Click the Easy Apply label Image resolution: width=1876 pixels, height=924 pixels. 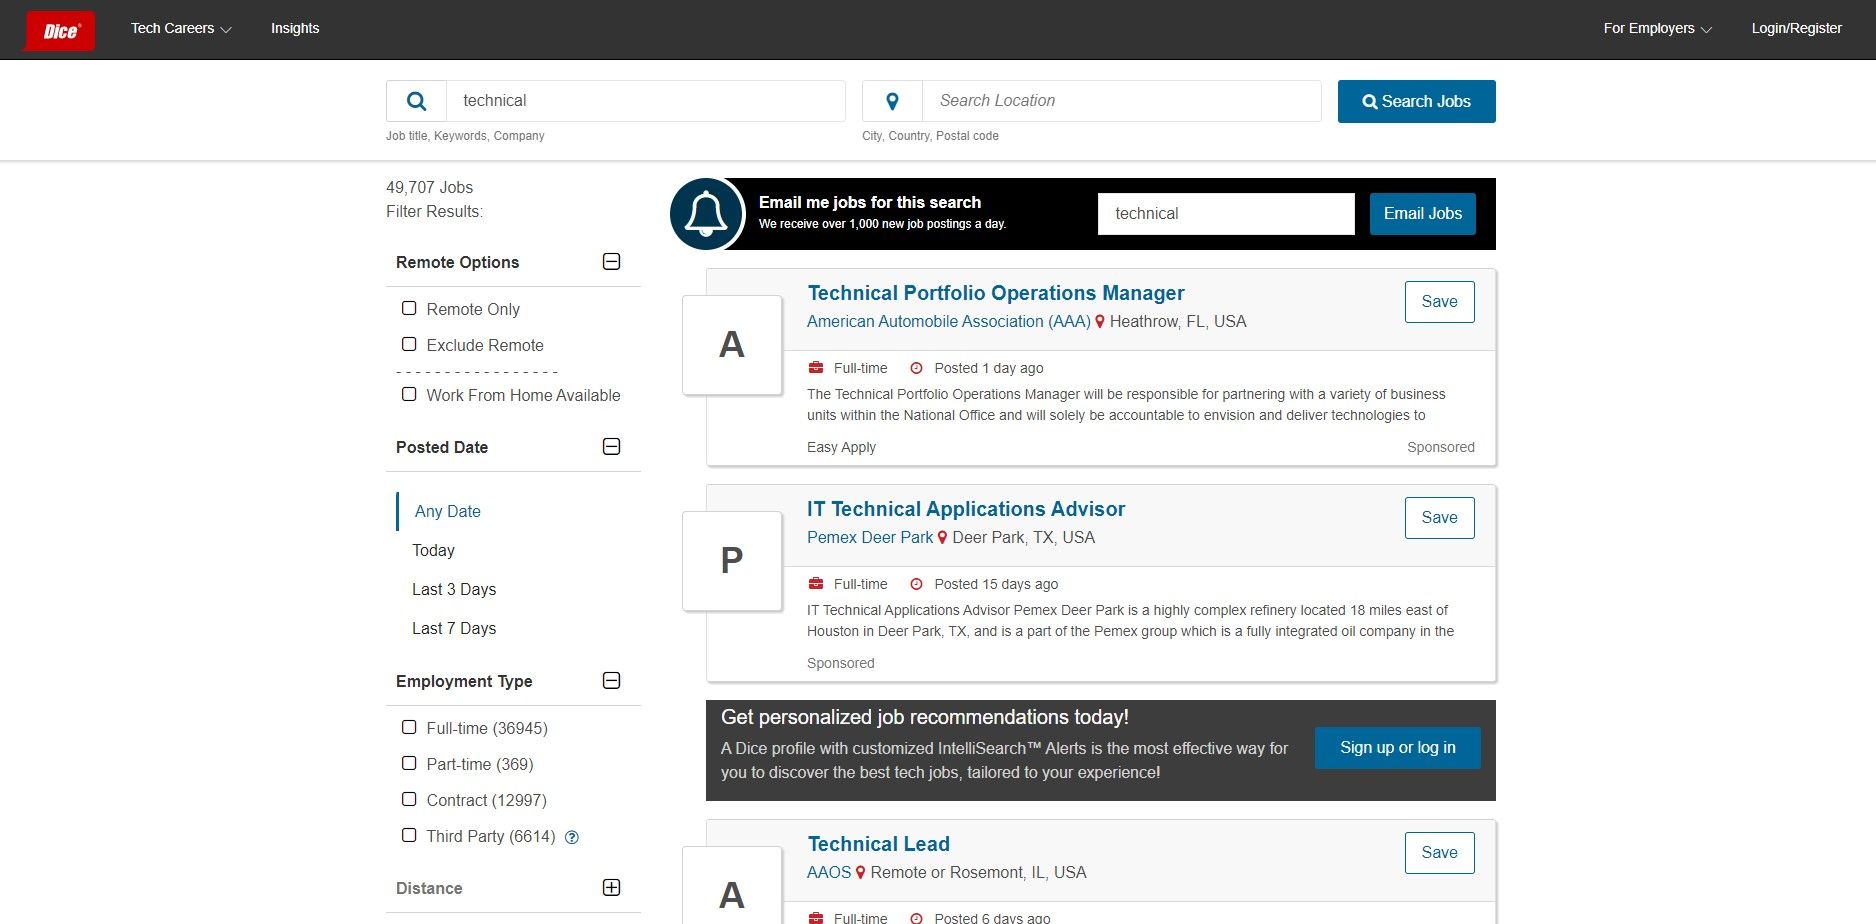(841, 447)
